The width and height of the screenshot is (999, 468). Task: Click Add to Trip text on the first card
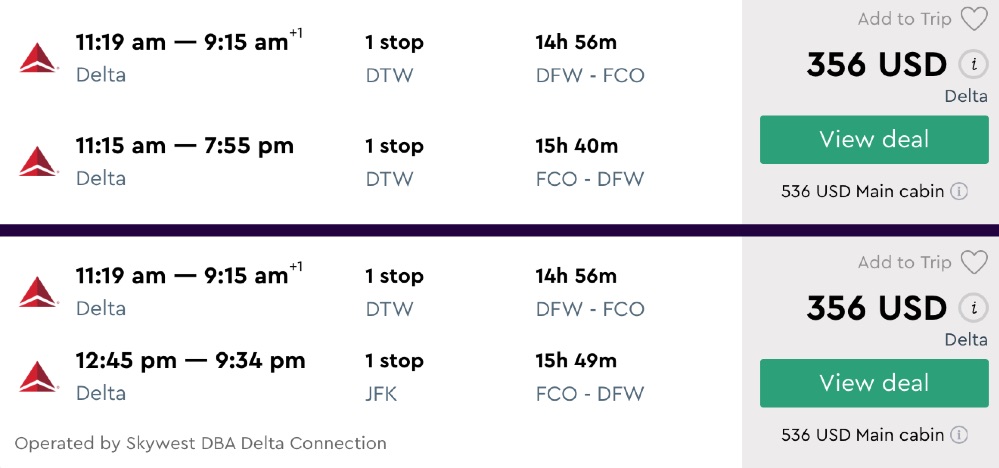coord(904,19)
